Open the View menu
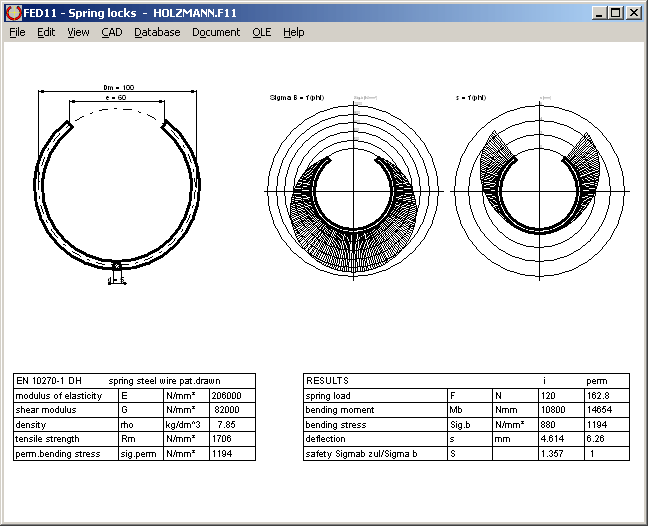 point(78,32)
